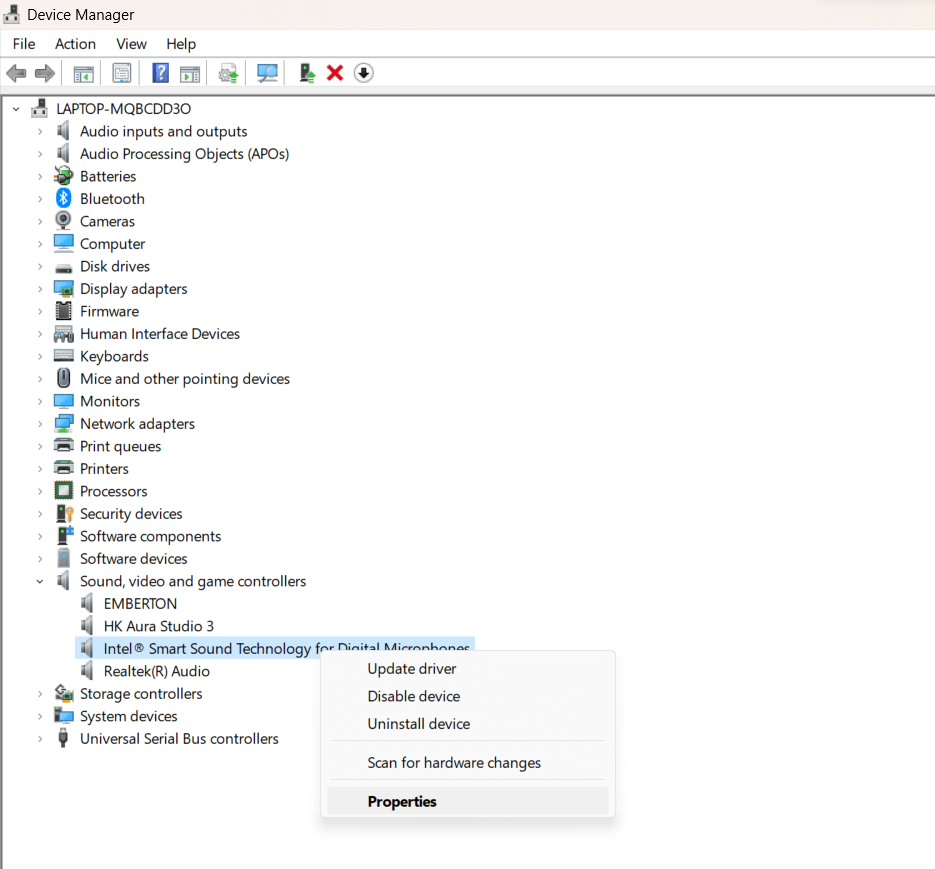Choose Update driver from context menu
935x869 pixels.
point(468,669)
